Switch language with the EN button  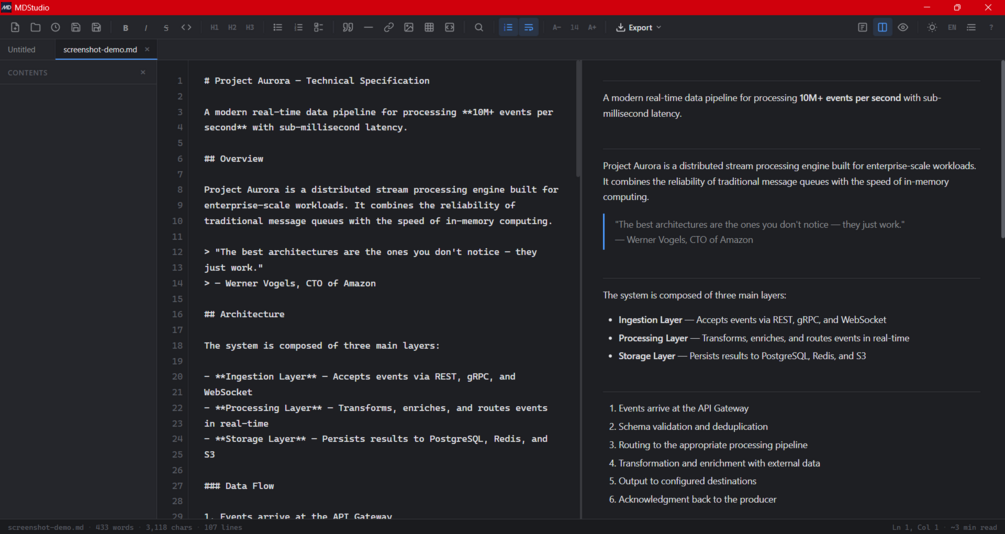coord(952,28)
